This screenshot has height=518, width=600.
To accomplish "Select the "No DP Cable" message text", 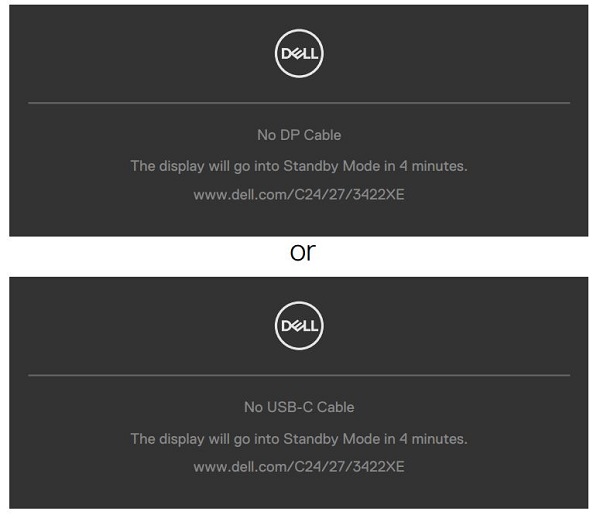I will coord(299,135).
